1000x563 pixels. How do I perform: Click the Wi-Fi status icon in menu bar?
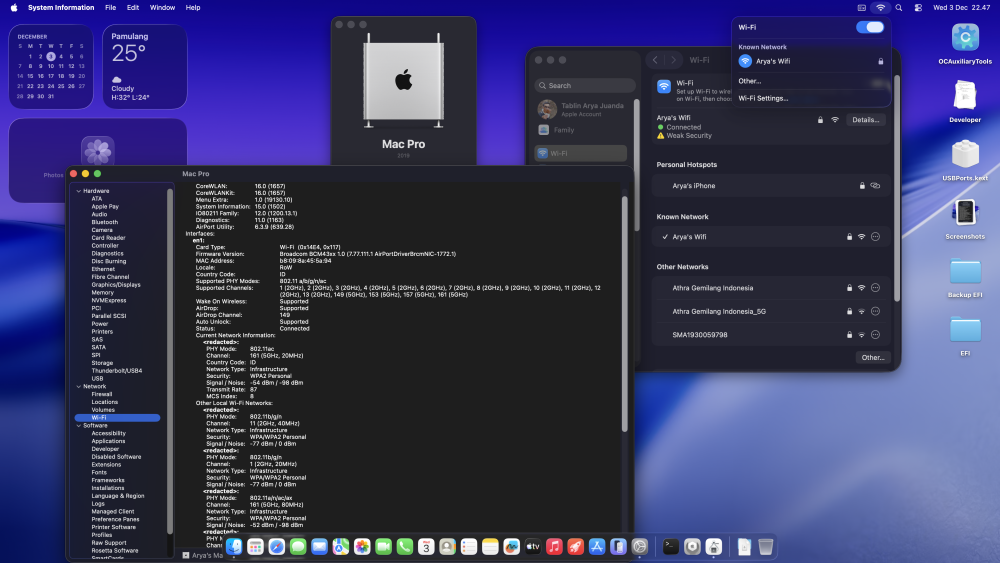point(881,8)
